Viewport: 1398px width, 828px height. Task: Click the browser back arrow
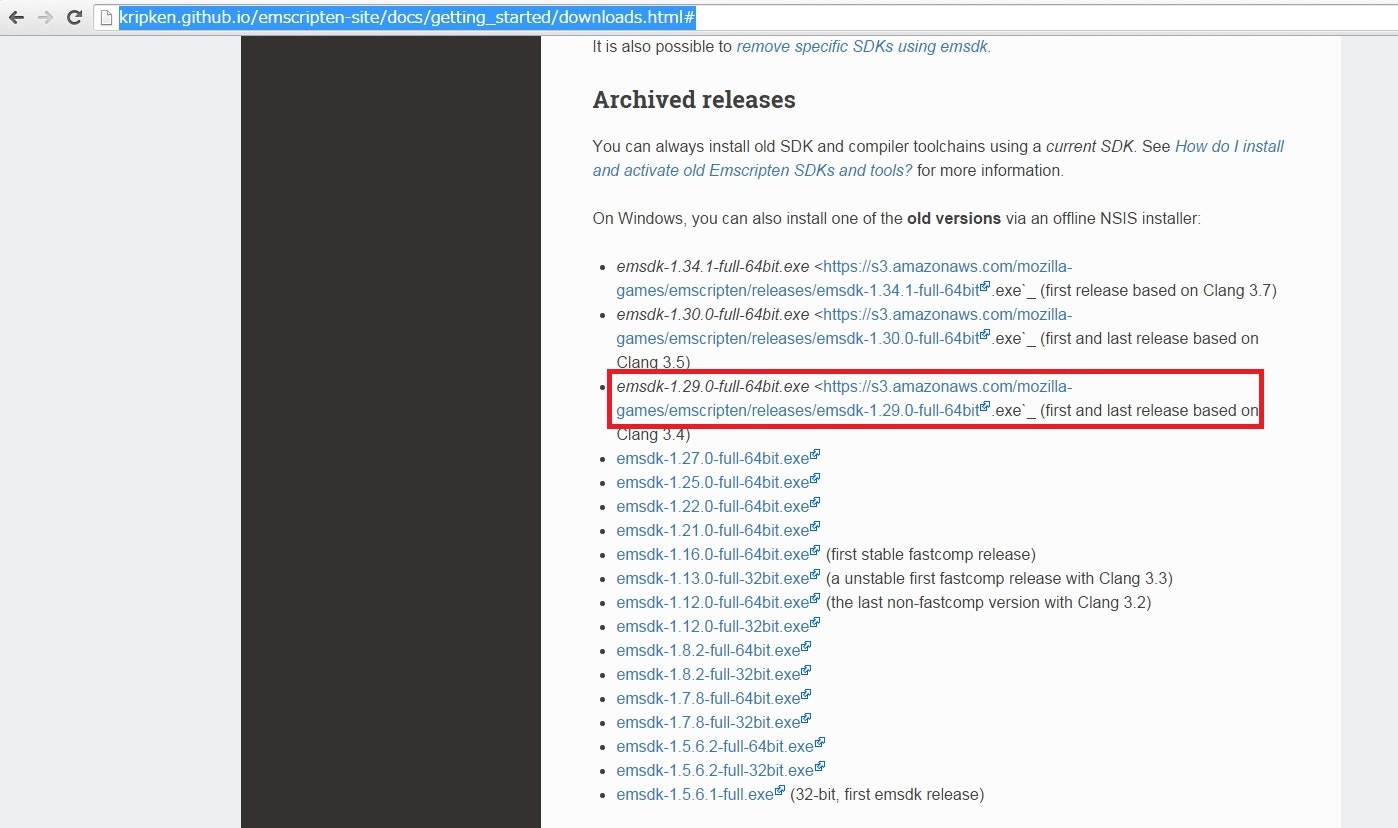(16, 17)
